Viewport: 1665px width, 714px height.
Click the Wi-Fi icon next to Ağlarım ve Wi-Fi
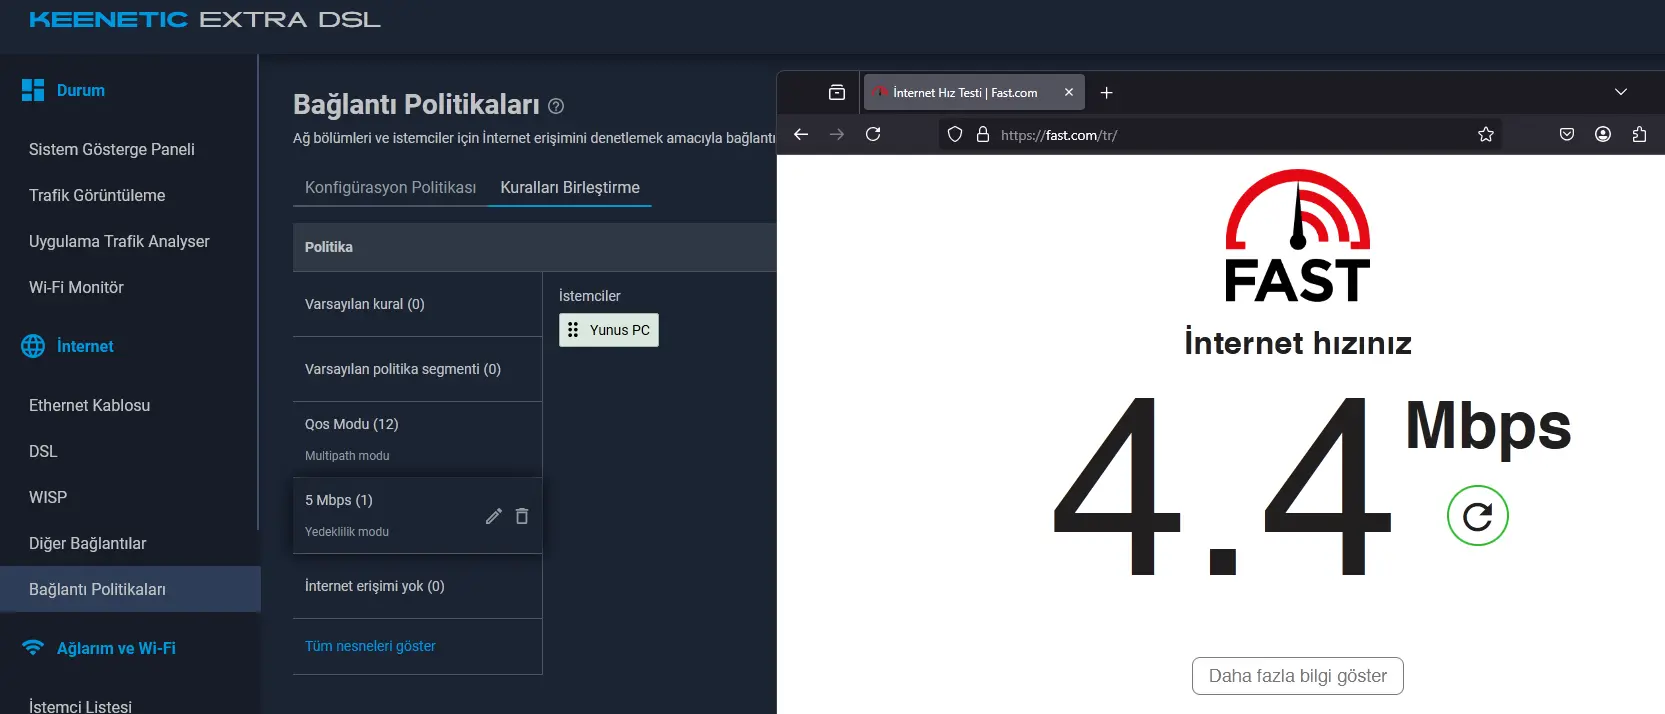pyautogui.click(x=33, y=647)
